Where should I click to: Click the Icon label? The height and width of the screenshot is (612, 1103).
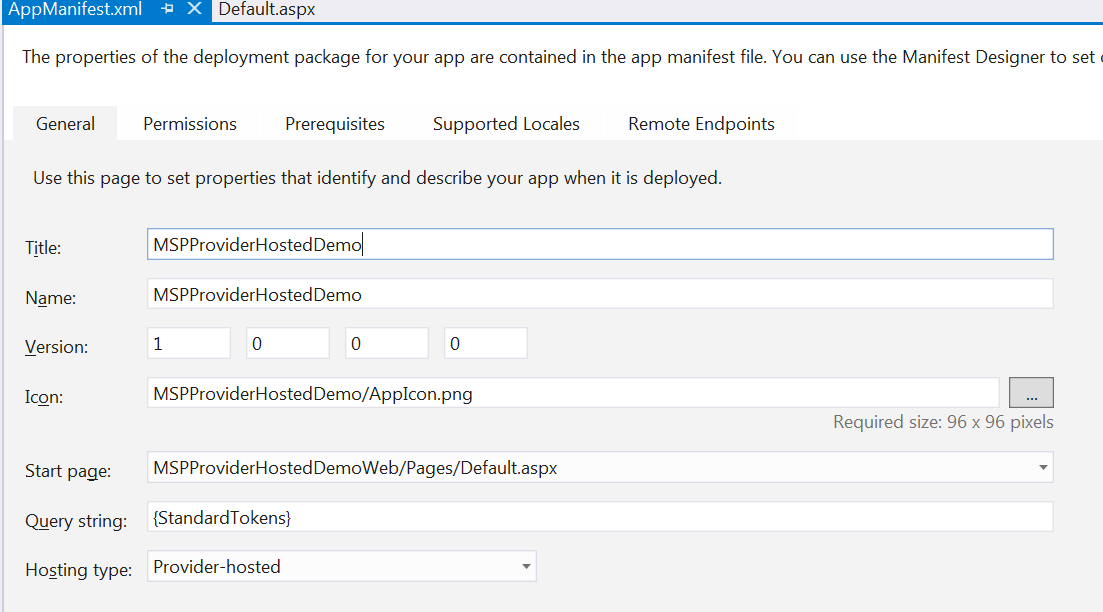(44, 397)
